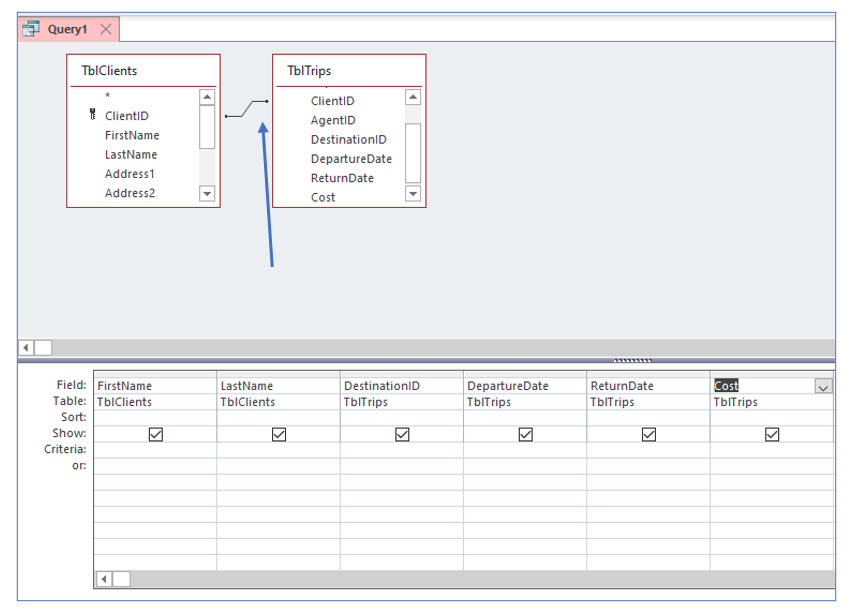Click the or cell under LastName
Image resolution: width=850 pixels, height=612 pixels.
coord(279,466)
